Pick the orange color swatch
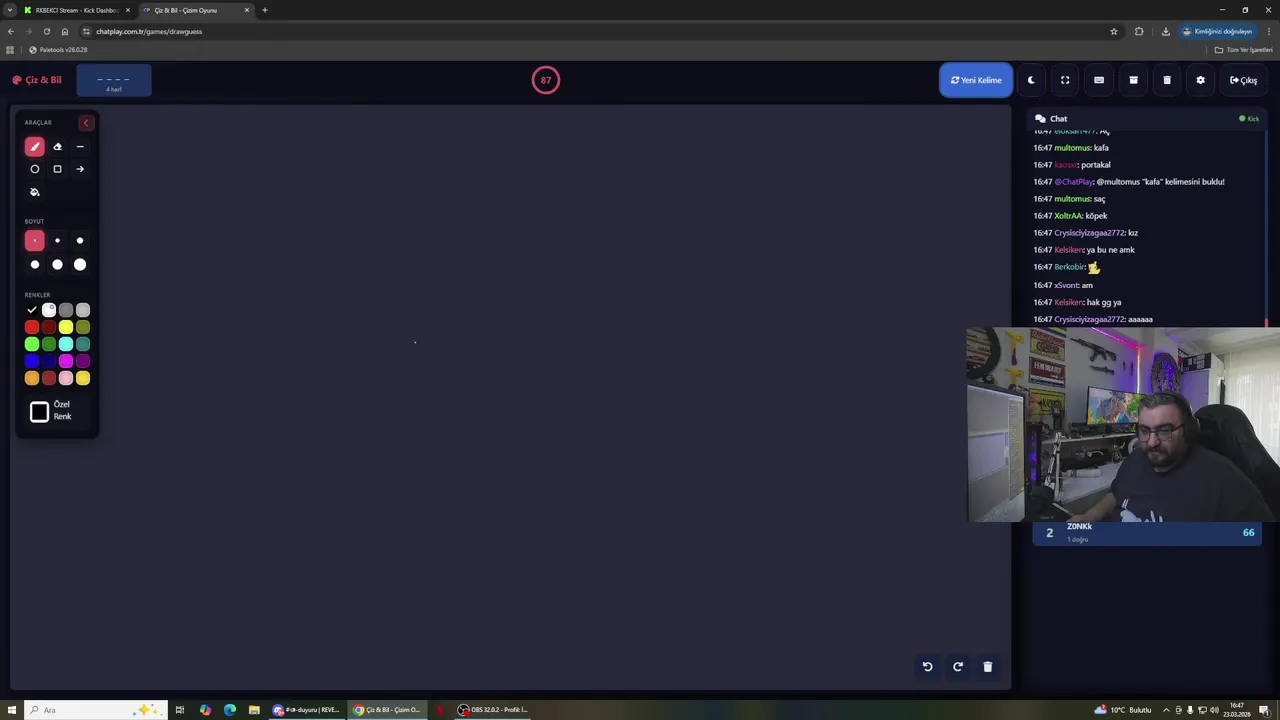Image resolution: width=1280 pixels, height=720 pixels. [32, 378]
